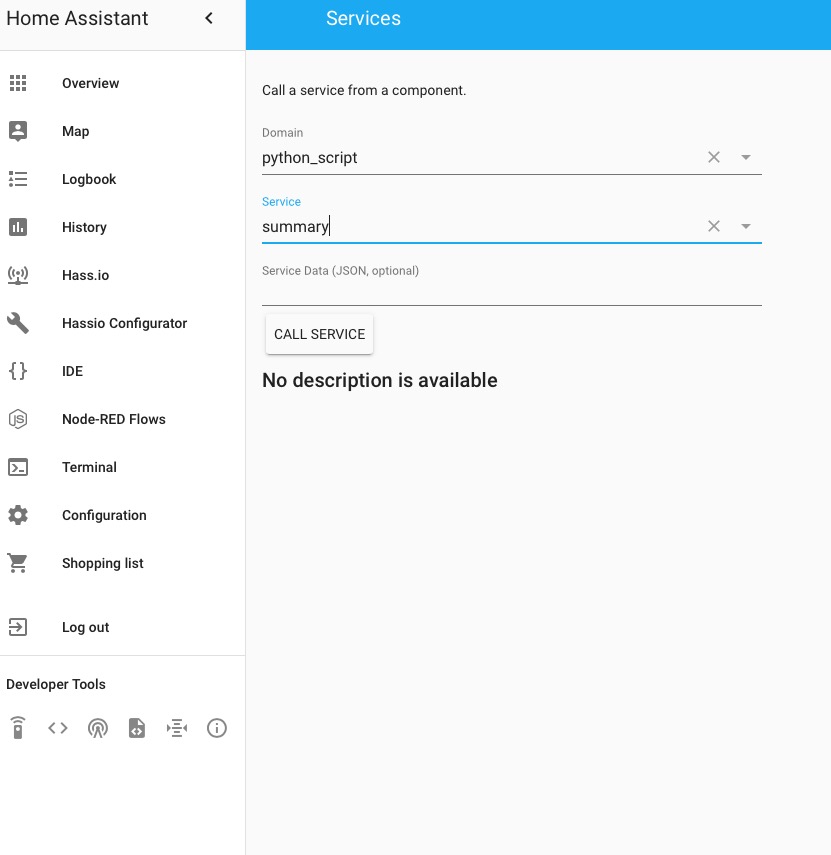
Task: Click the Shopping list cart icon
Action: point(18,563)
